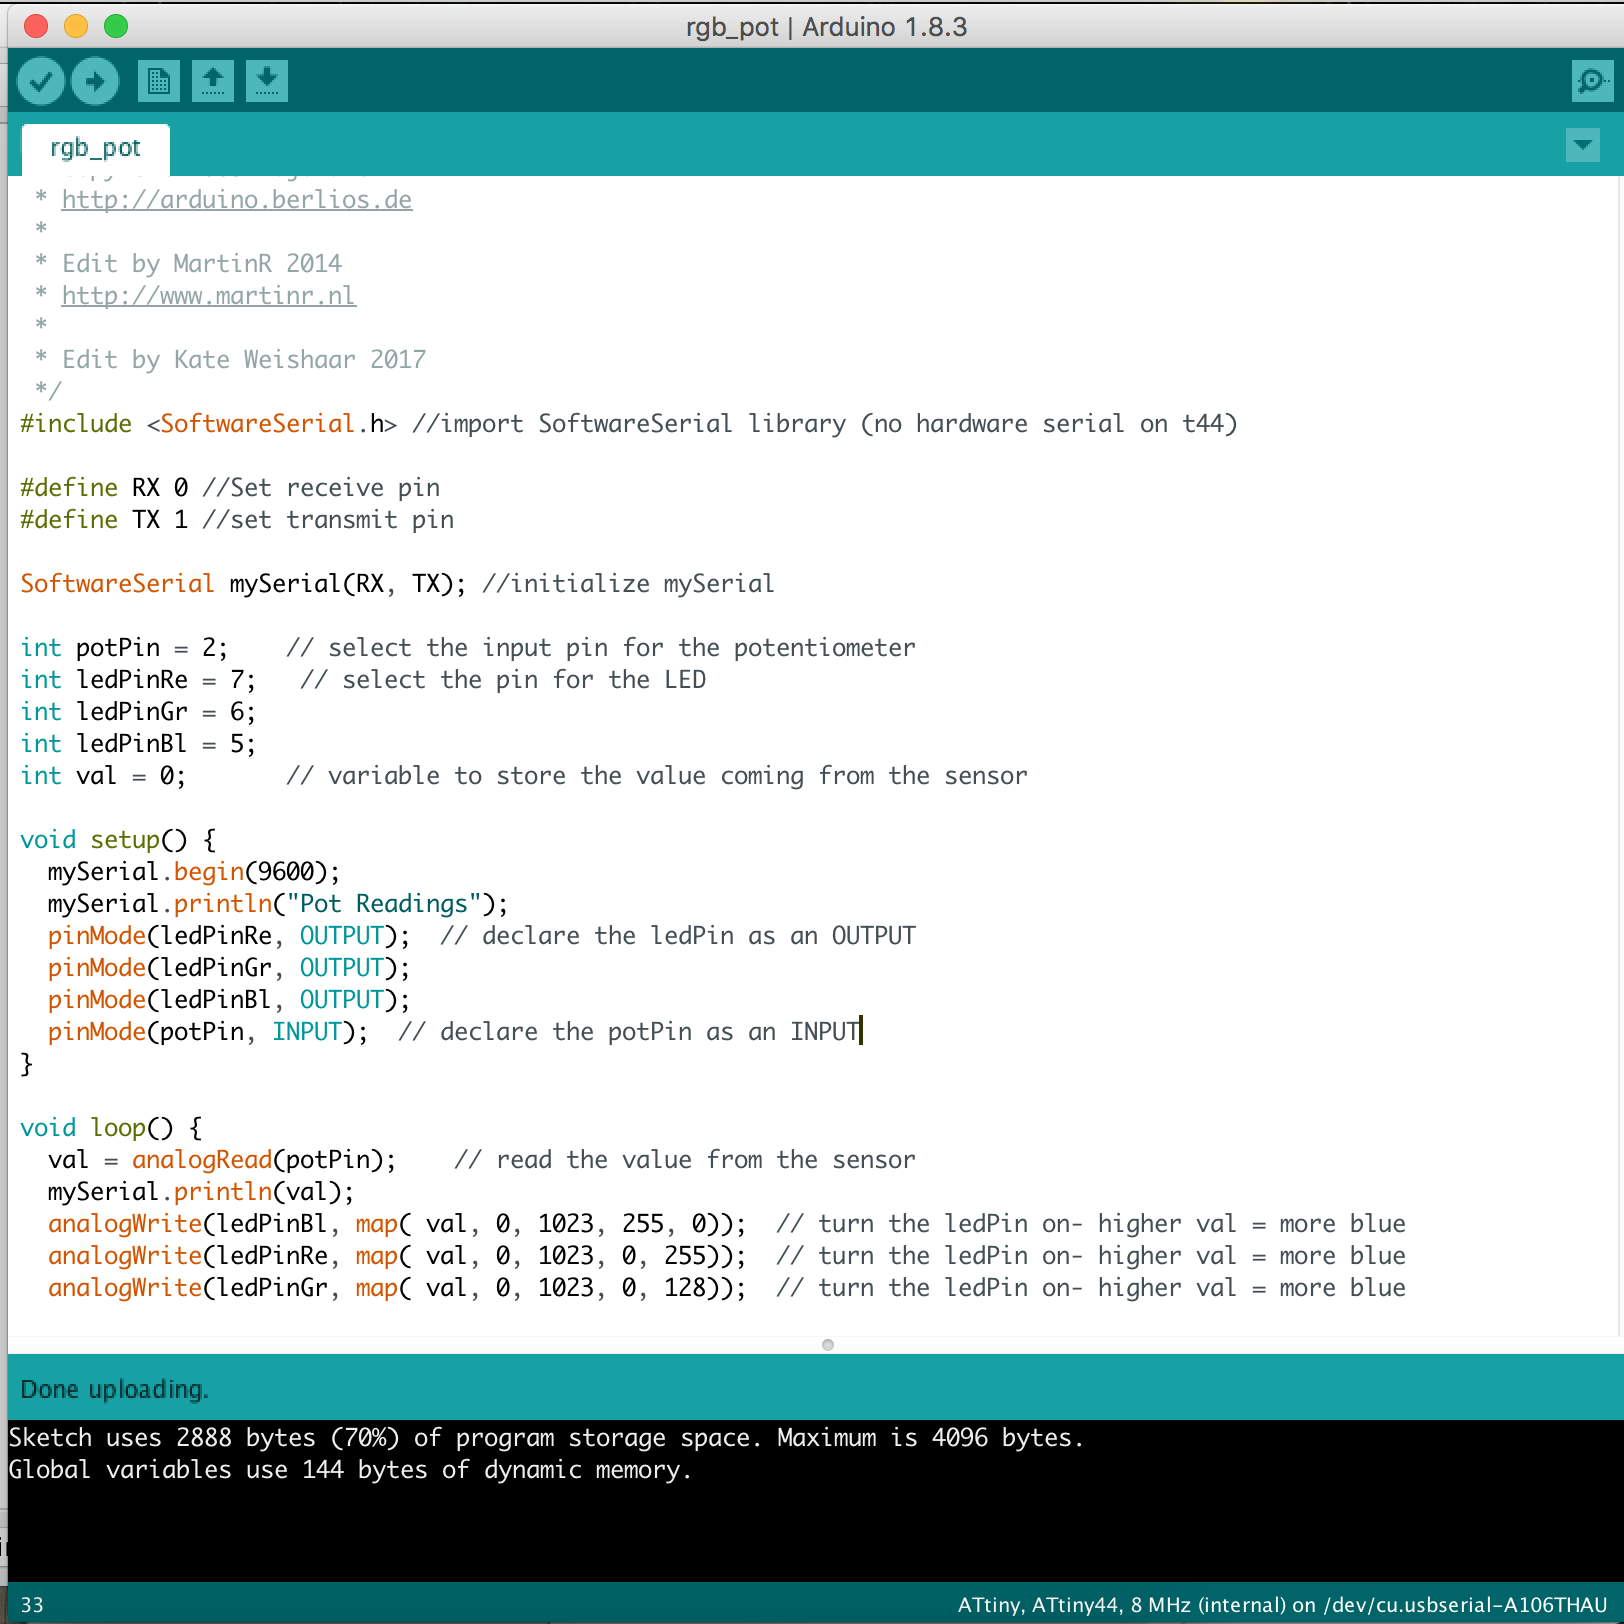The width and height of the screenshot is (1624, 1624).
Task: Click the 'void setup() {' line
Action: coord(118,839)
